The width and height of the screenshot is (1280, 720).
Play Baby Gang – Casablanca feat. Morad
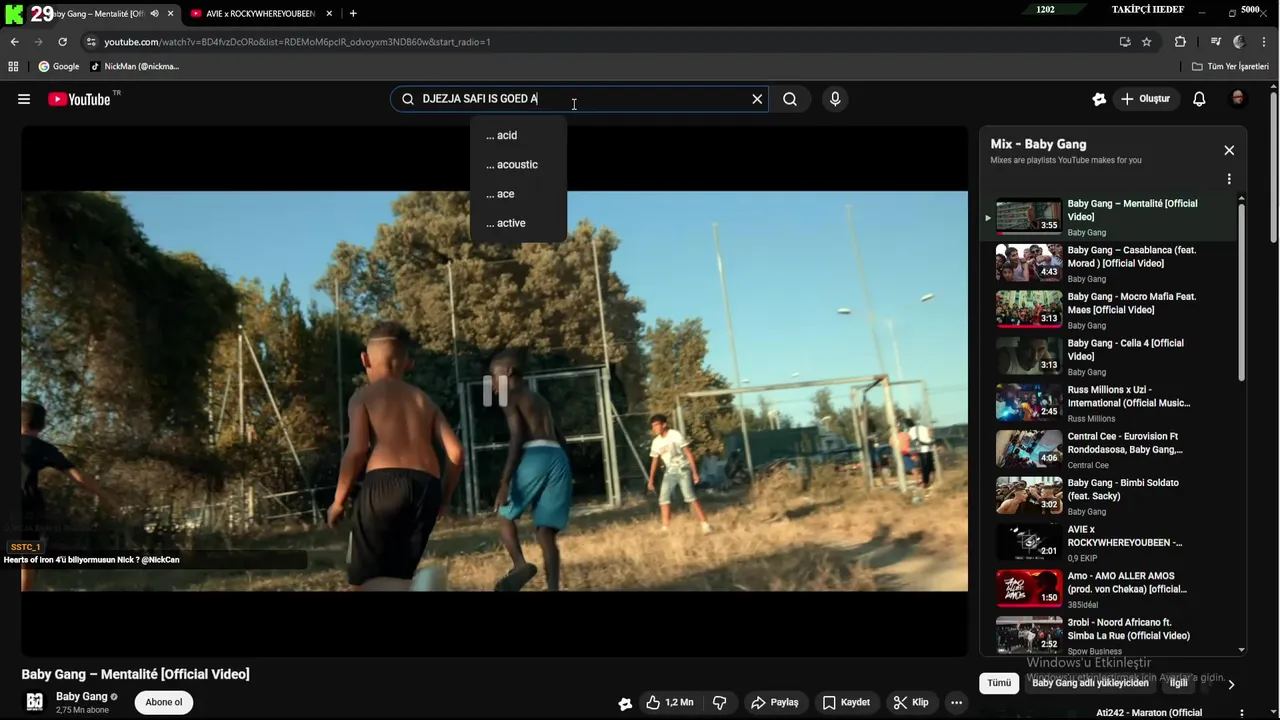[1108, 263]
